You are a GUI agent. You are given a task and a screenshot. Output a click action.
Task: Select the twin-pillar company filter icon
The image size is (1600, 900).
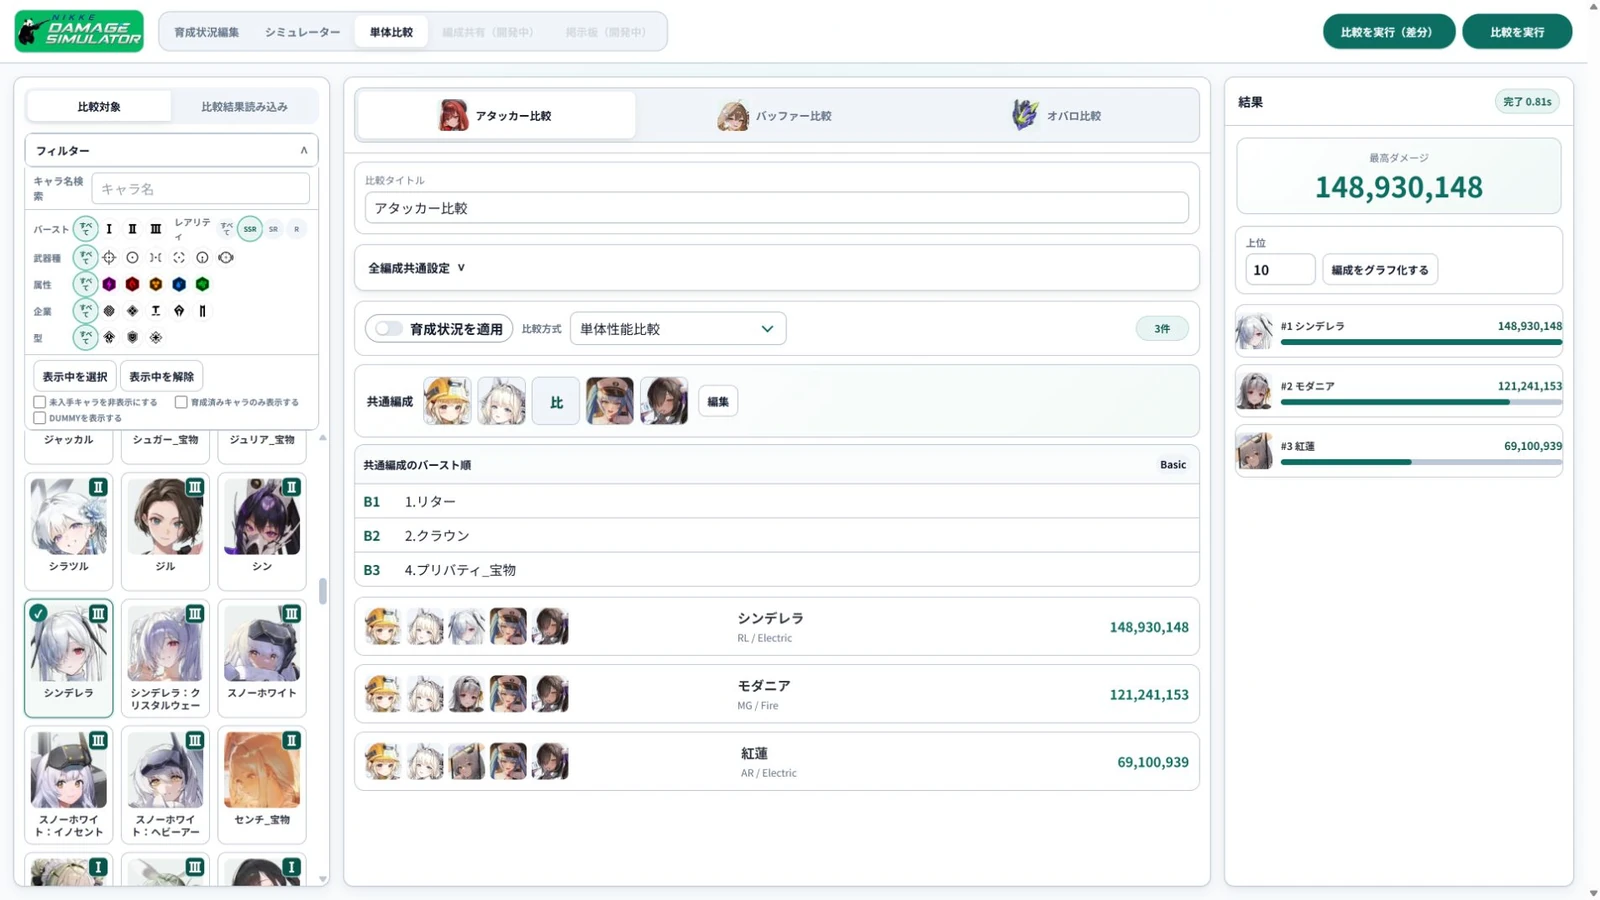point(202,311)
